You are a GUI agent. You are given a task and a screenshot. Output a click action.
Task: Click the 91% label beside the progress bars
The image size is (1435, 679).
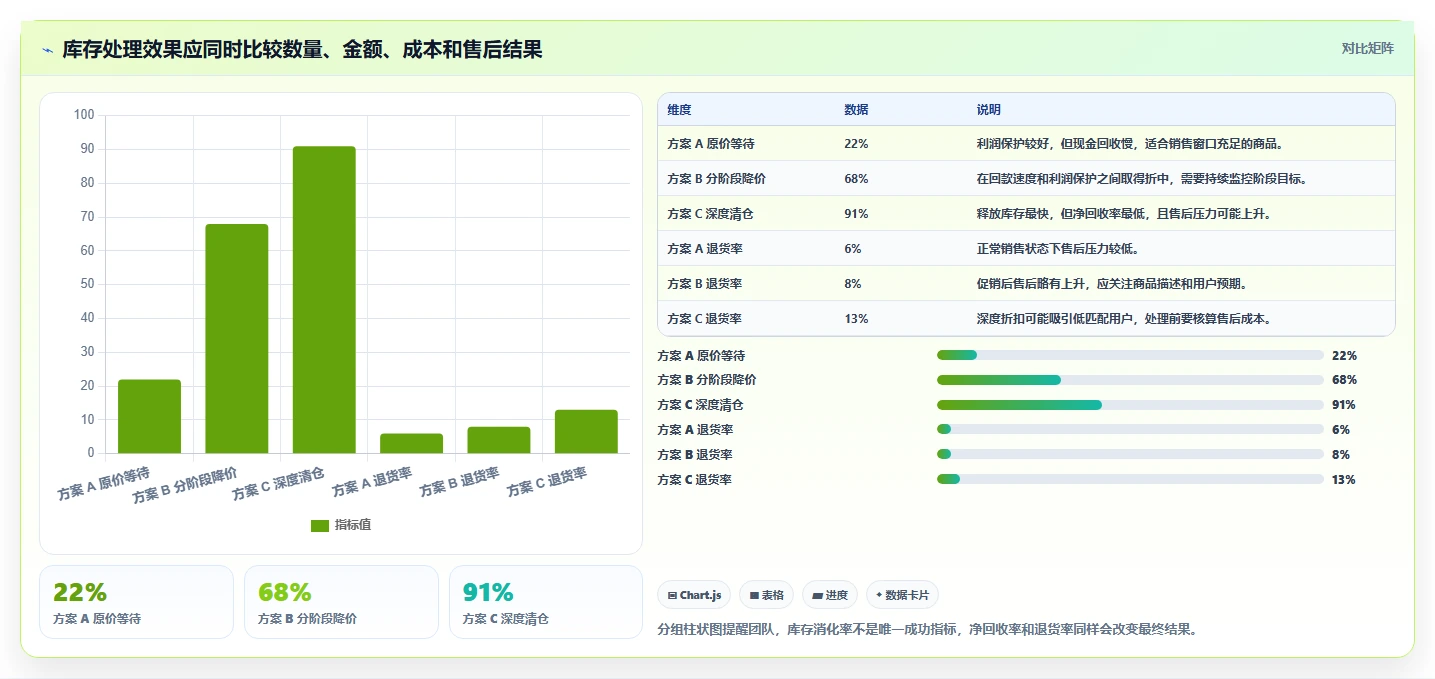pos(1344,405)
